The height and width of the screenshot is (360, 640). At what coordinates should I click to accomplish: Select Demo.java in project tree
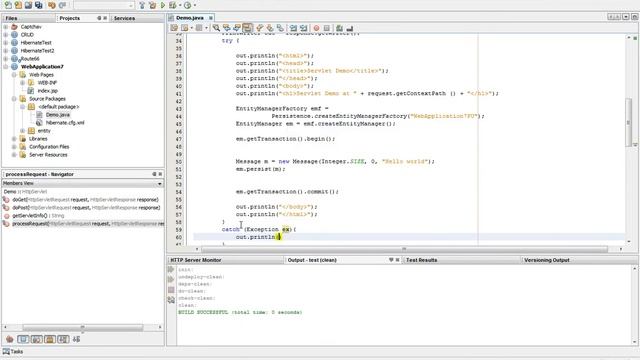point(58,115)
